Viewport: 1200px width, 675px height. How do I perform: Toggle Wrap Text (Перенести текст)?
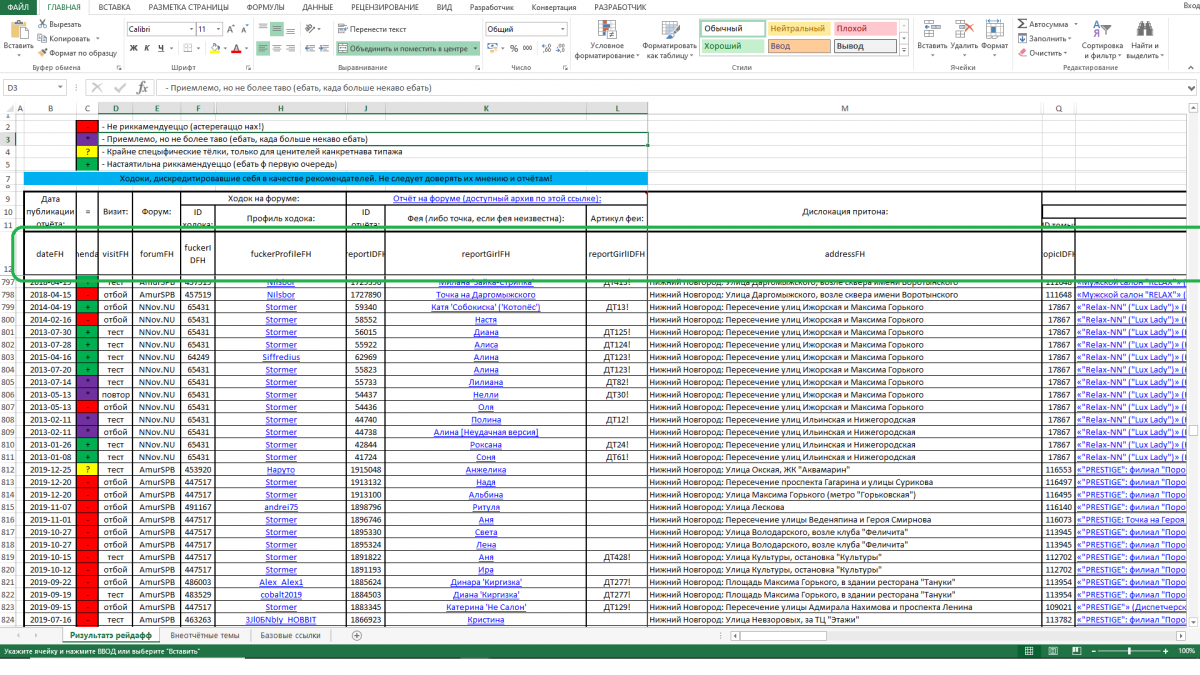click(370, 29)
